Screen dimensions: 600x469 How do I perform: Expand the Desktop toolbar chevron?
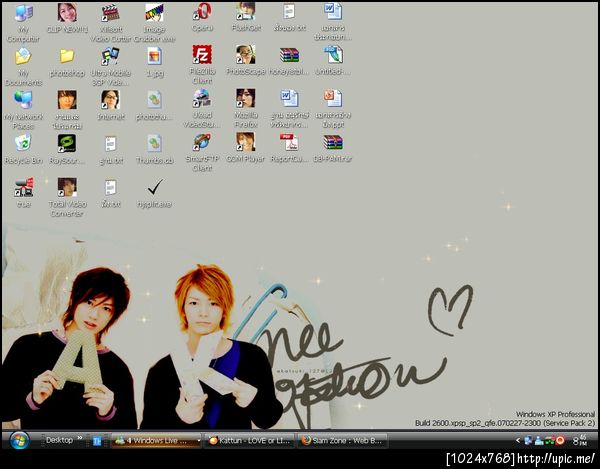pyautogui.click(x=80, y=438)
